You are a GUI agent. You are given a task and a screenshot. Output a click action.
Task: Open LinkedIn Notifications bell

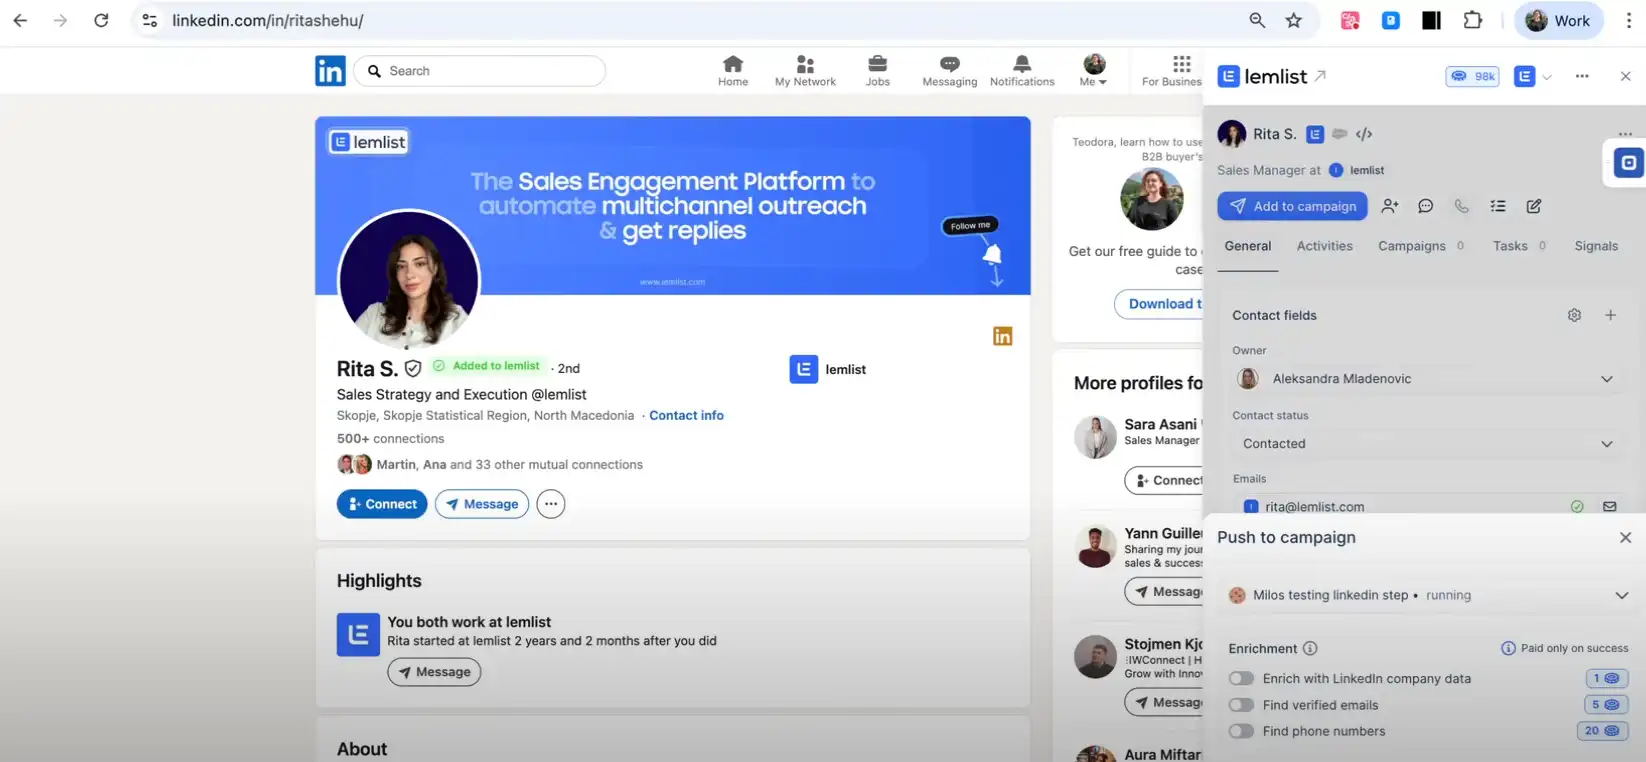point(1022,71)
